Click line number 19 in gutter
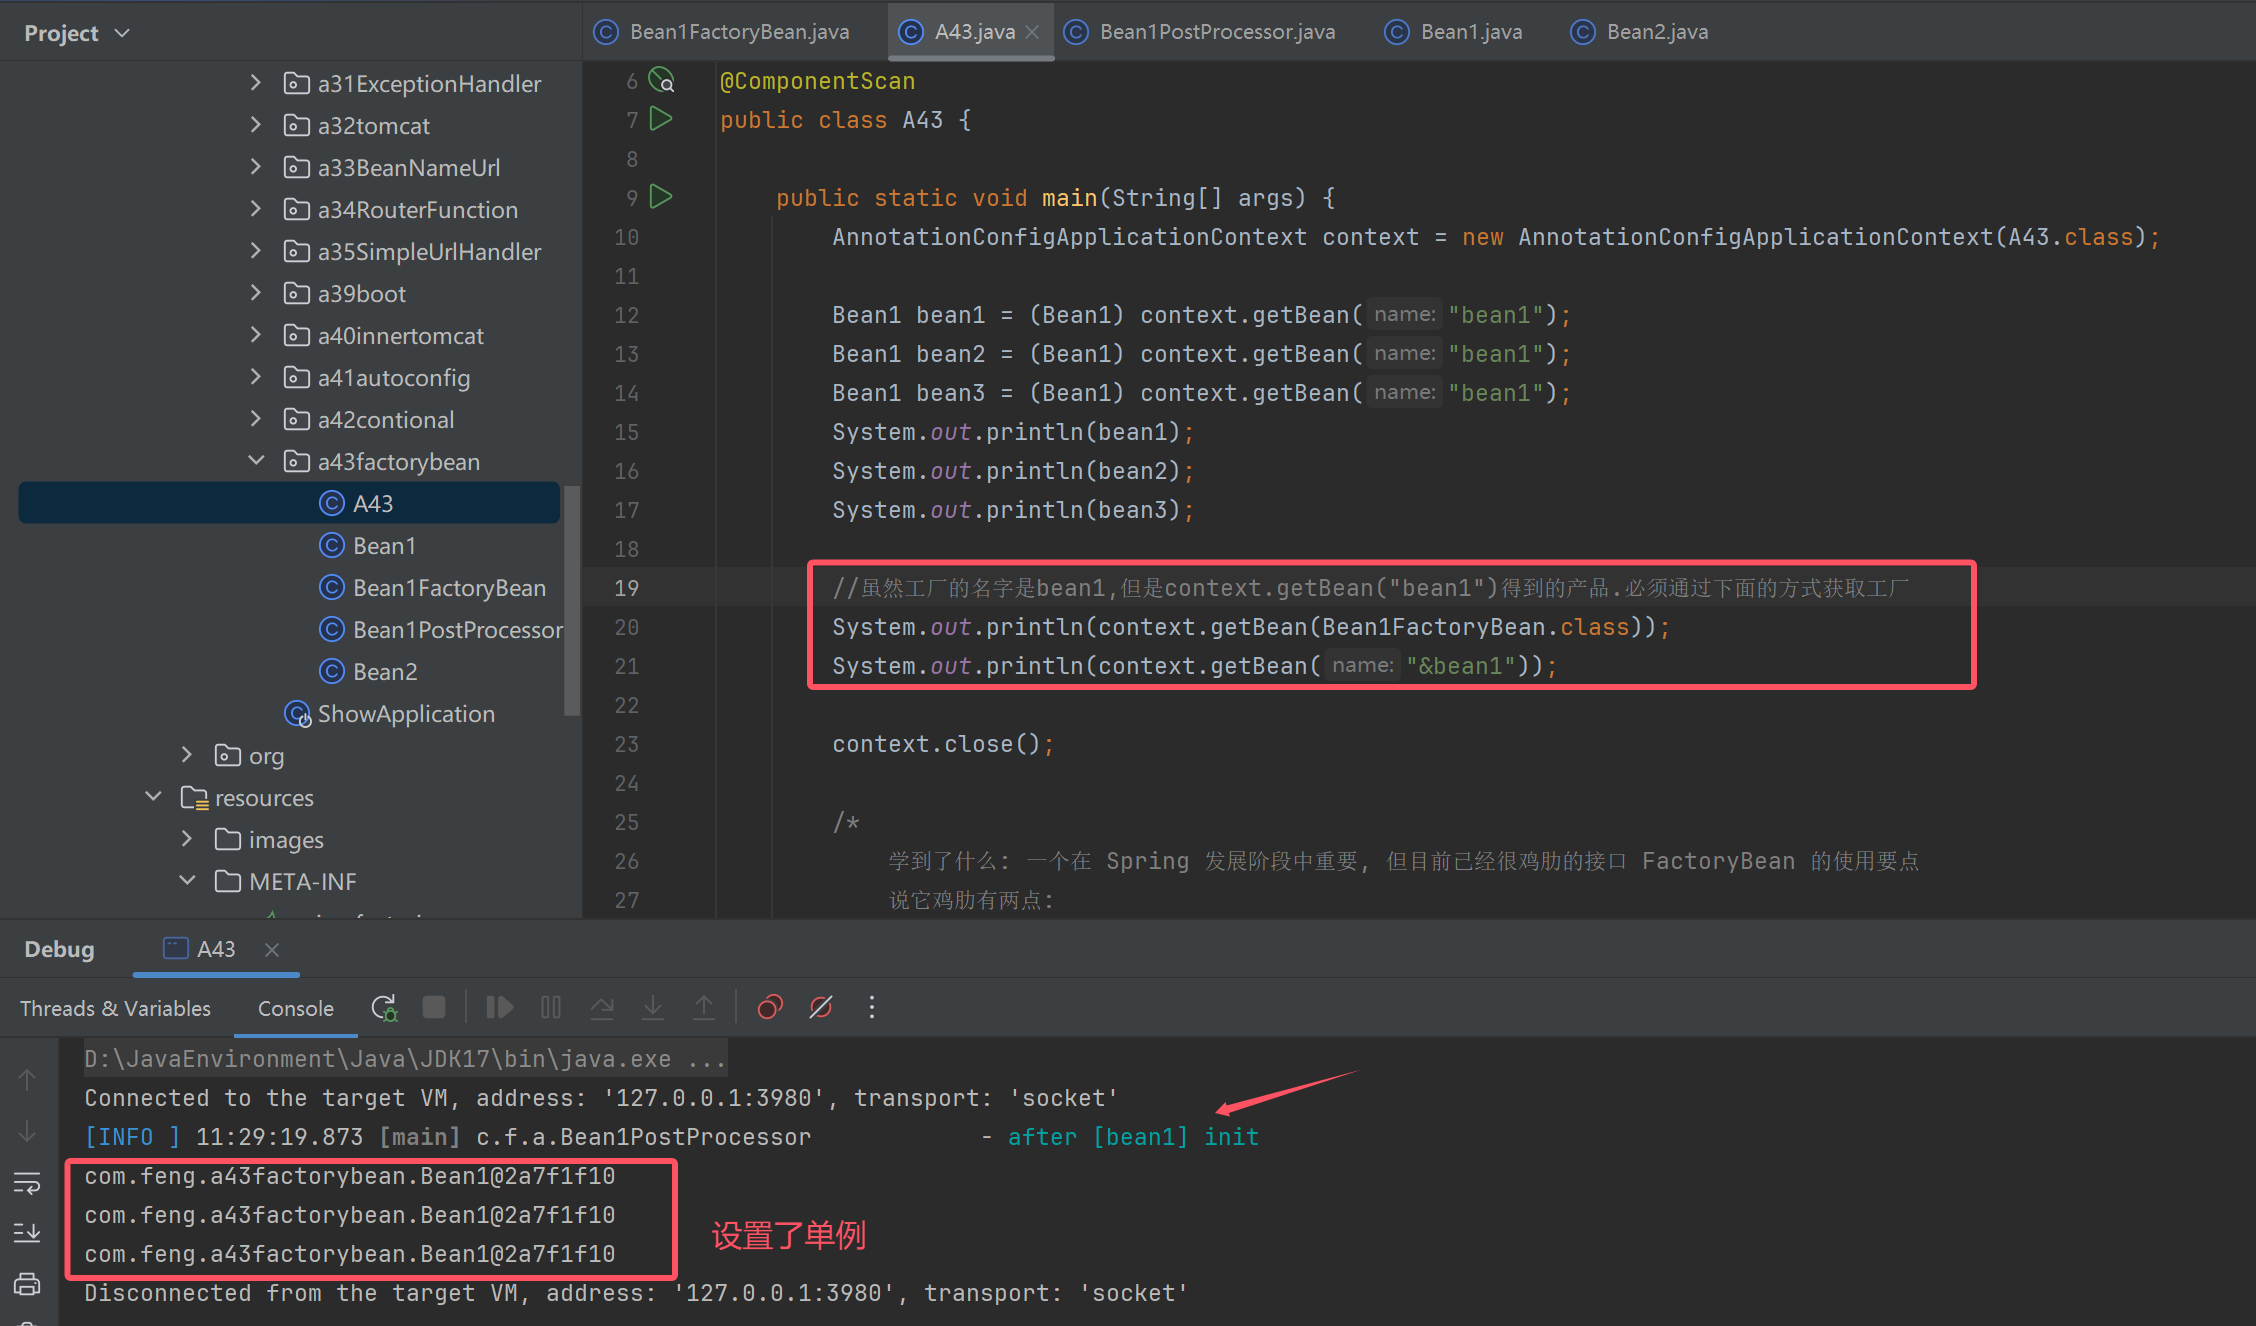The width and height of the screenshot is (2256, 1326). [x=626, y=588]
